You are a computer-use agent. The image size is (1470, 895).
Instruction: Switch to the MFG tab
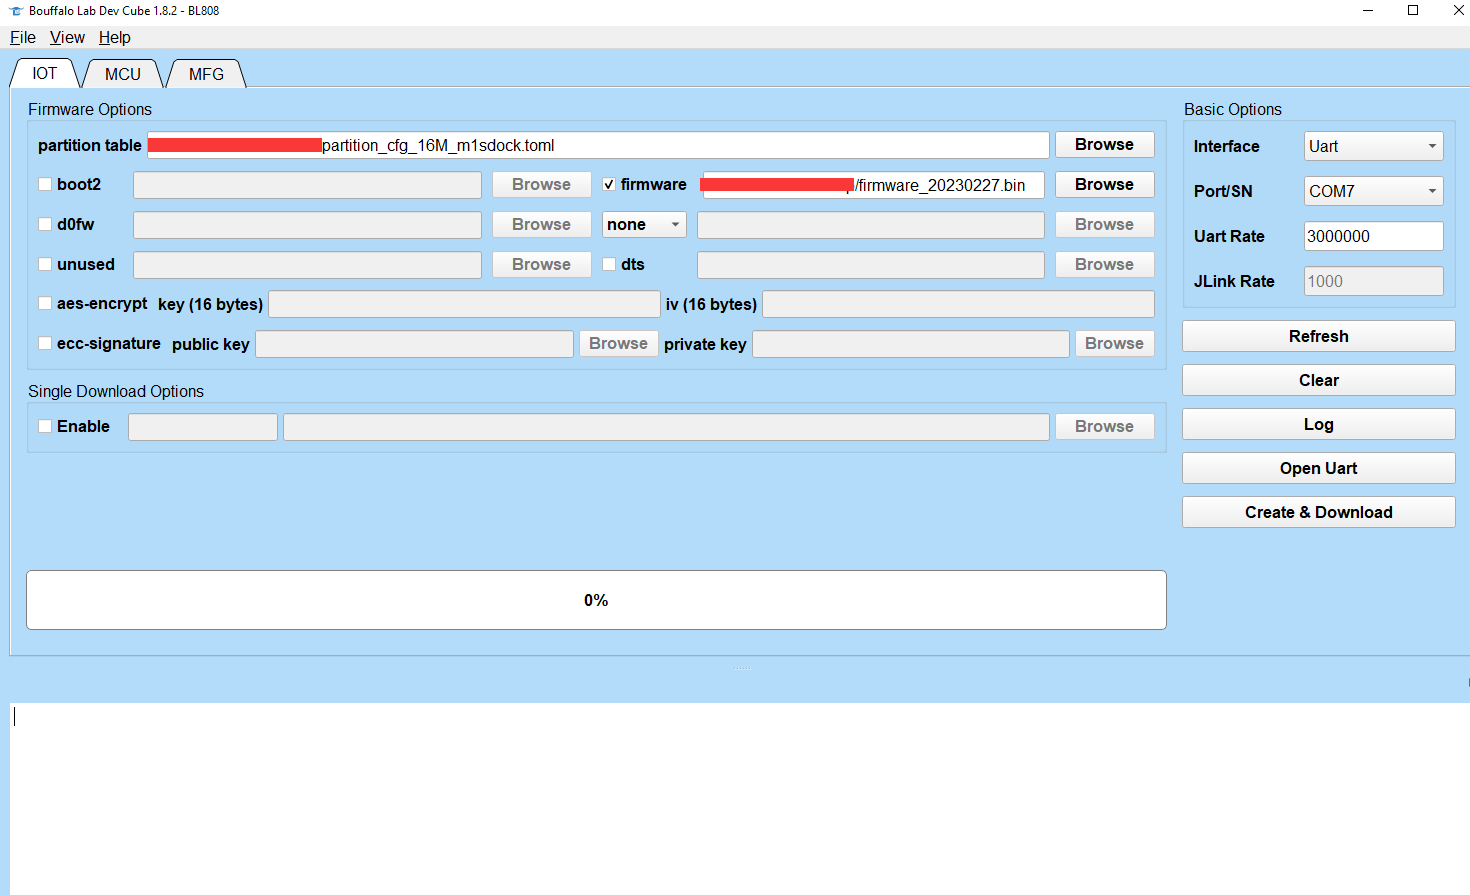point(207,74)
